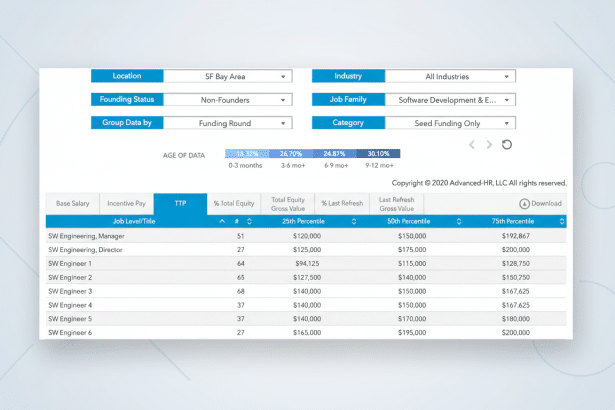Click the previous page arrow icon
Image resolution: width=615 pixels, height=410 pixels.
(x=472, y=145)
